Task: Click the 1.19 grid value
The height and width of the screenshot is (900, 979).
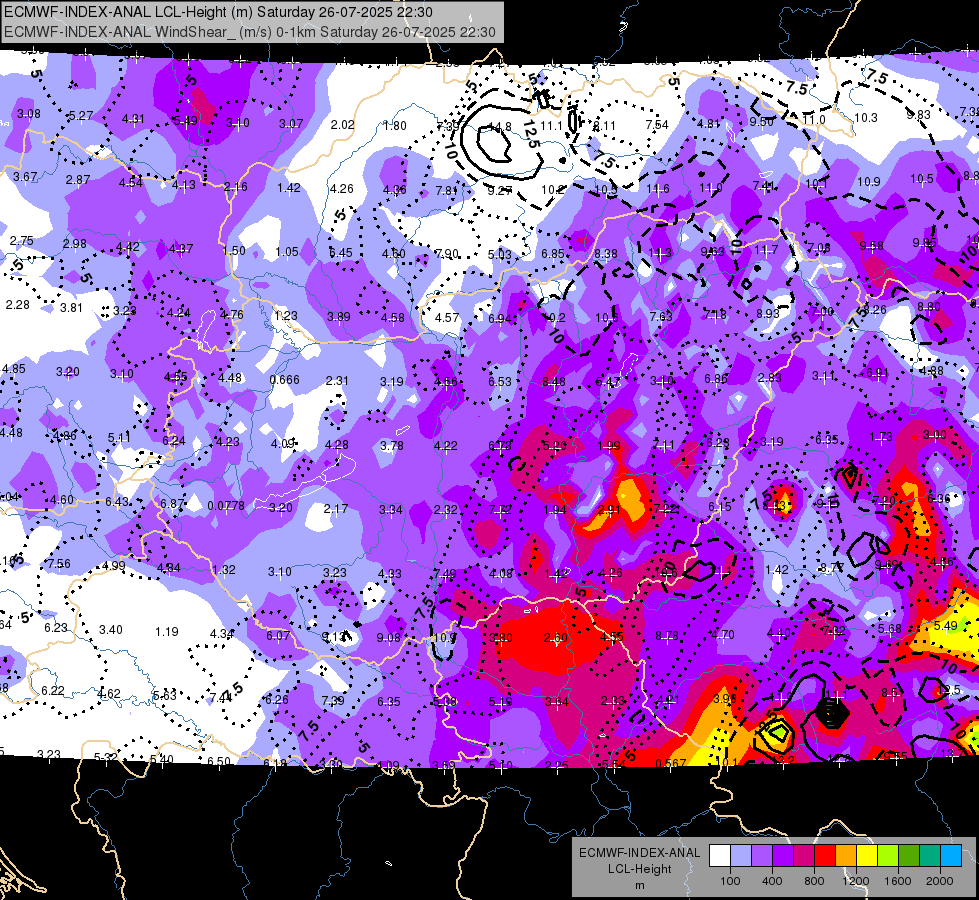Action: coord(167,632)
